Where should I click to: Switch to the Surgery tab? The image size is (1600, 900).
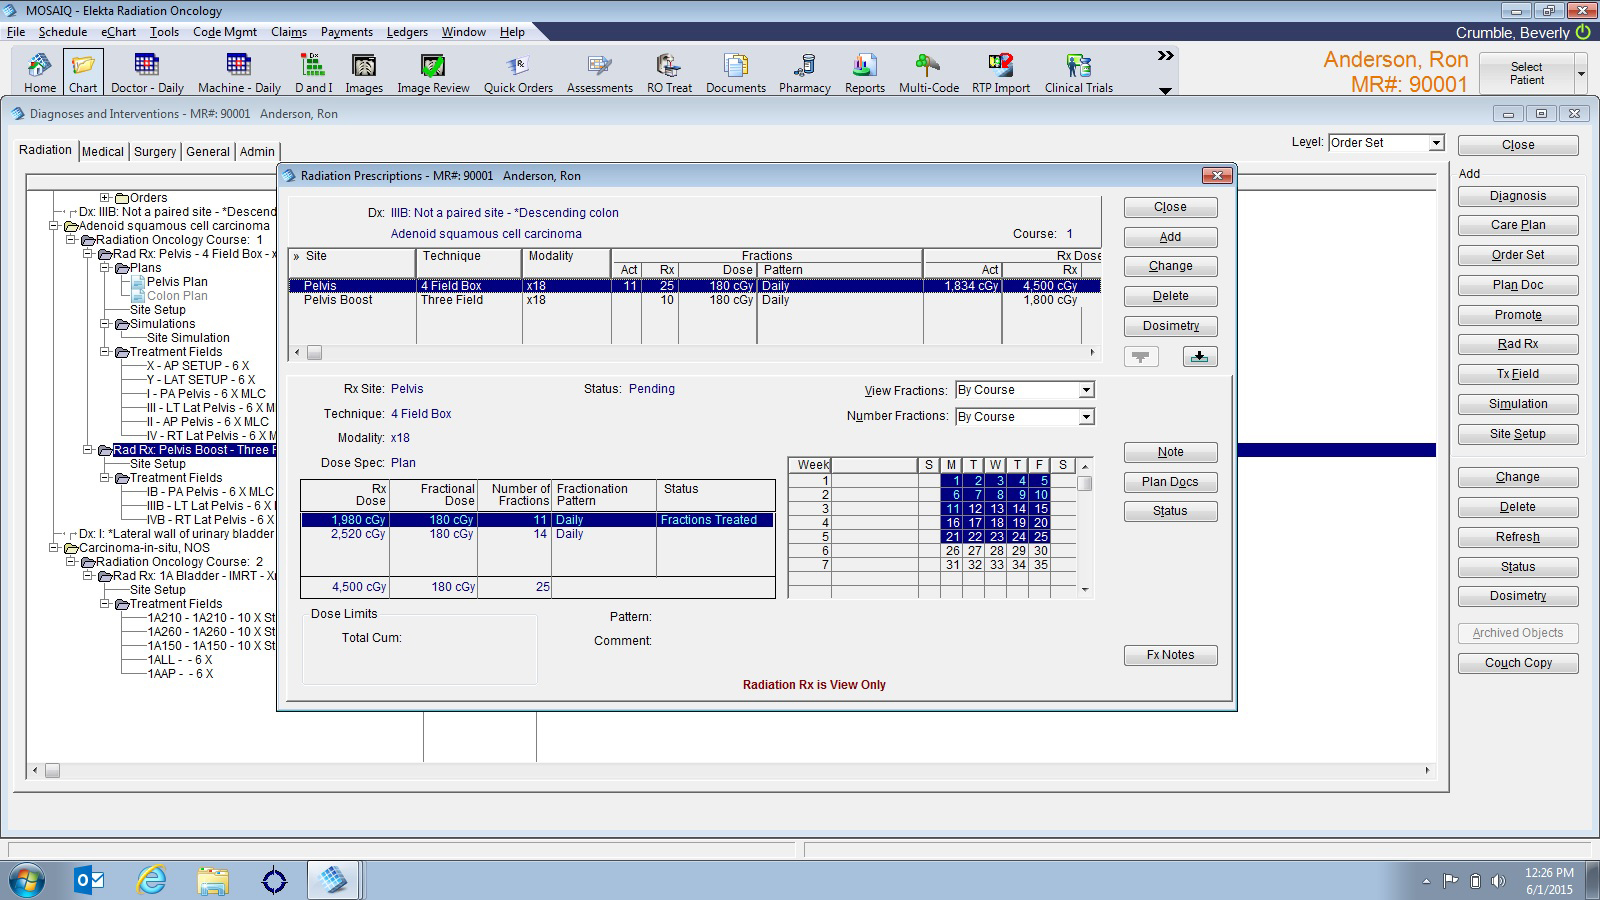155,152
